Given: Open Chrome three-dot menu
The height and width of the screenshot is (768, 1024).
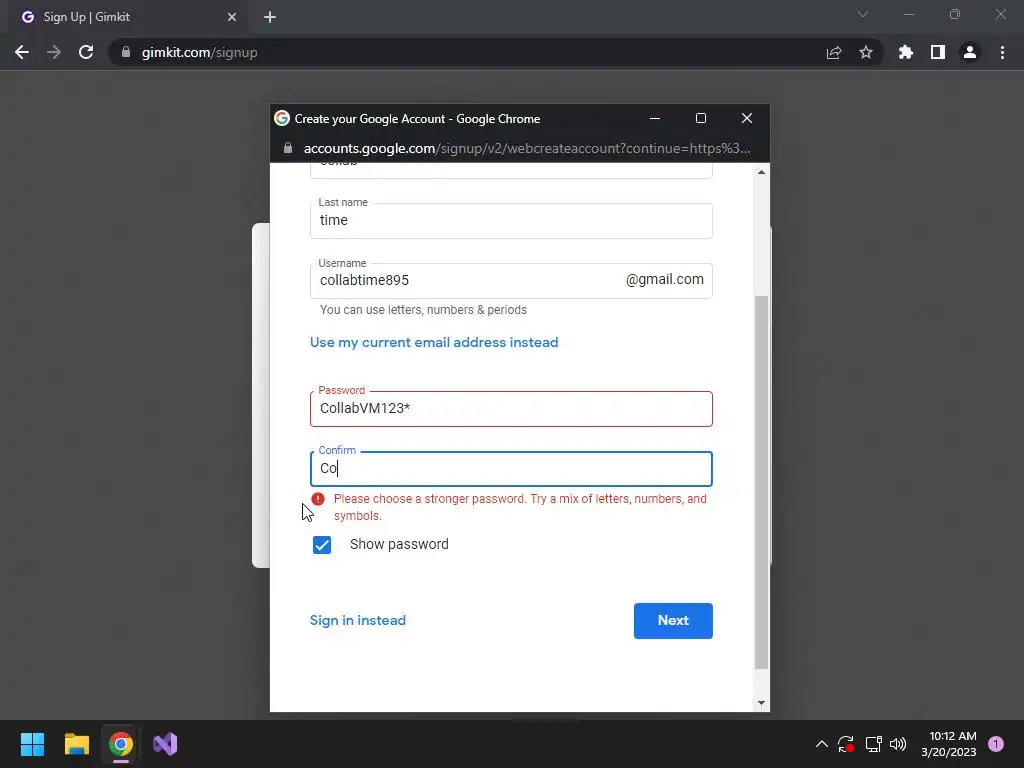Looking at the screenshot, I should click(1002, 52).
